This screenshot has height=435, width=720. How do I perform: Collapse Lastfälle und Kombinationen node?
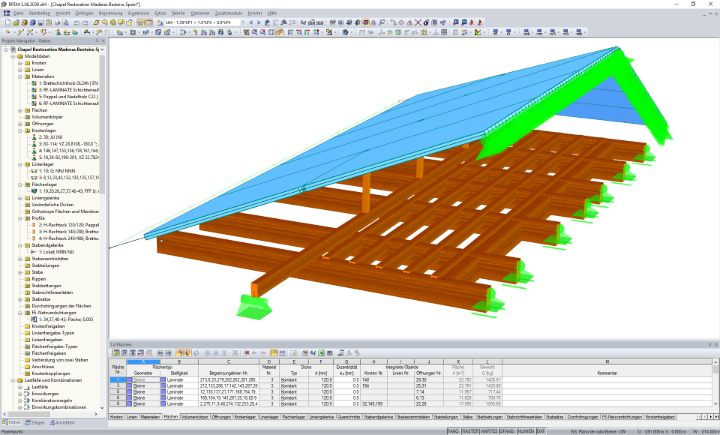tap(13, 380)
